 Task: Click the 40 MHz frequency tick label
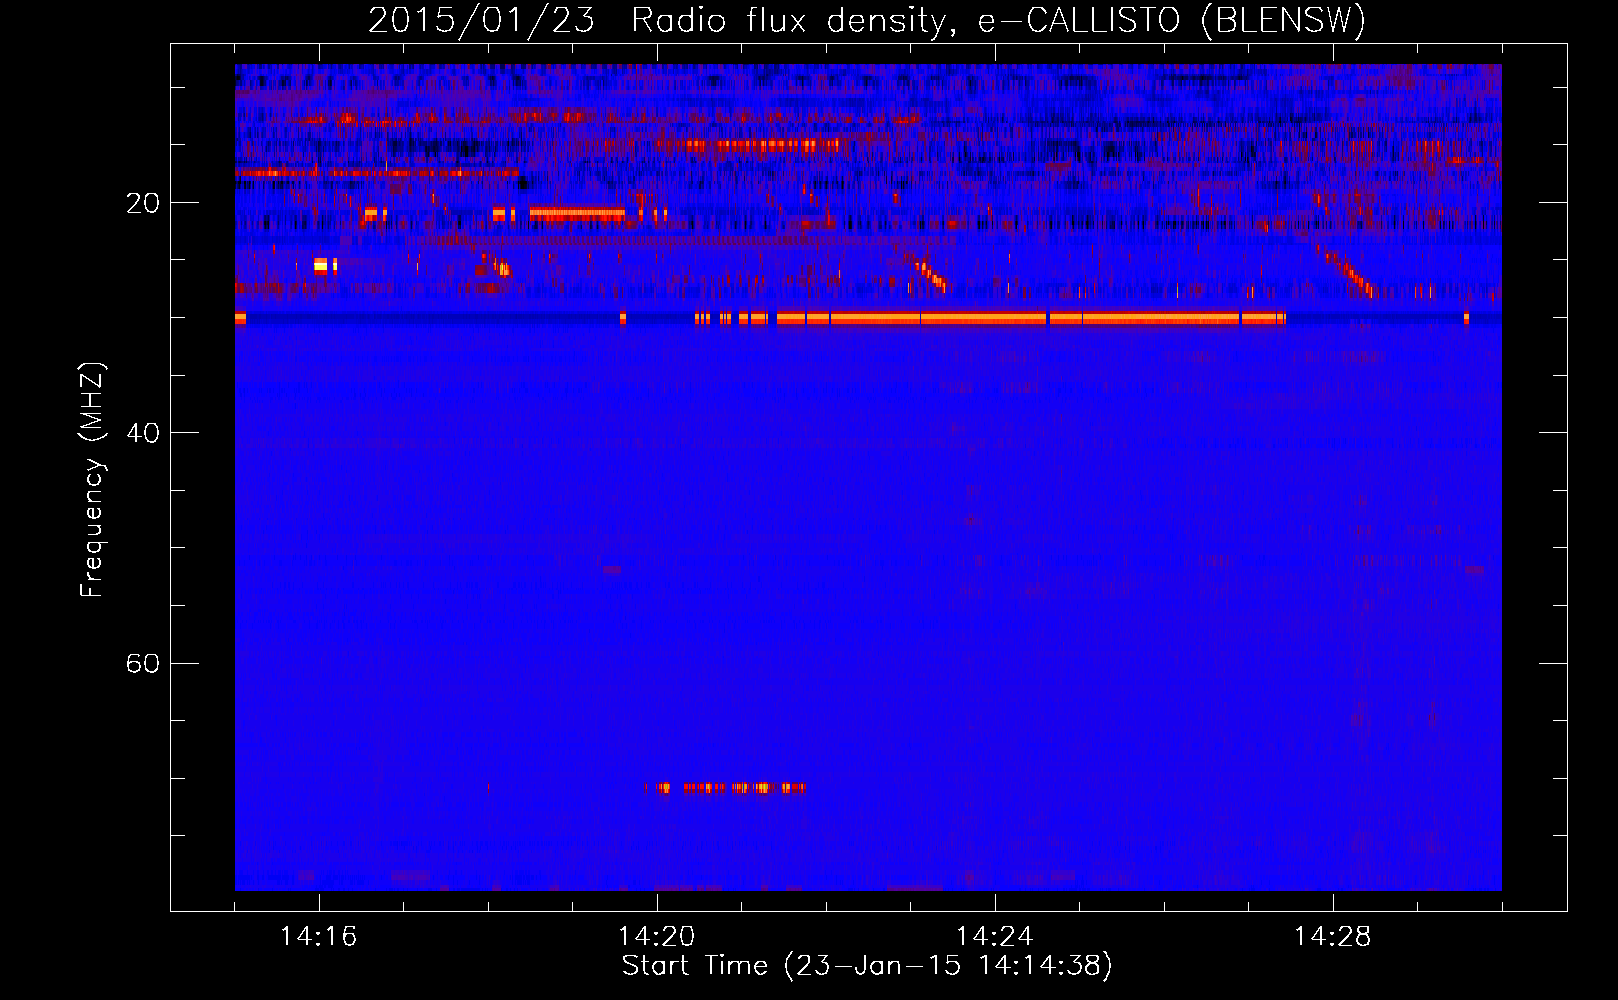(x=142, y=433)
